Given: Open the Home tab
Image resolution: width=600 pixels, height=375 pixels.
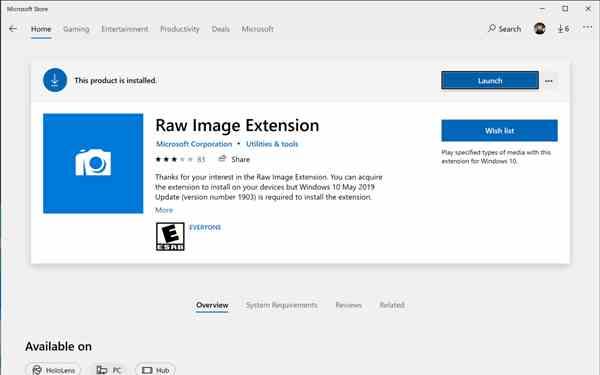Looking at the screenshot, I should click(x=41, y=29).
